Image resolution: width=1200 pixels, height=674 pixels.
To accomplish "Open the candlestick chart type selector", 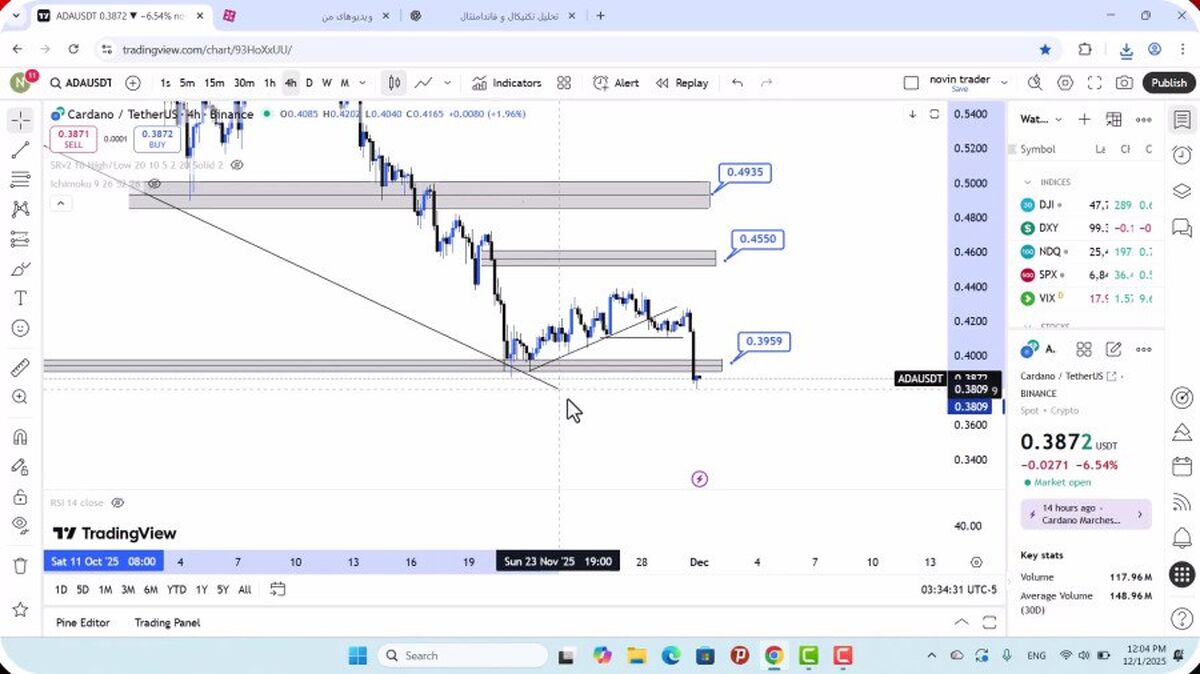I will coord(395,83).
